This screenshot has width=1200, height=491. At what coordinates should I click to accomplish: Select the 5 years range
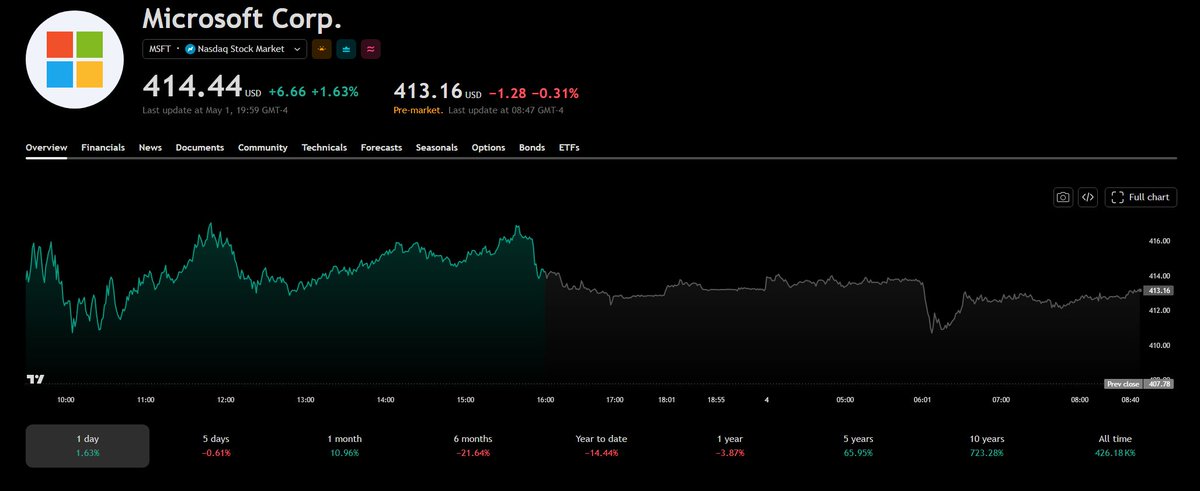pos(858,446)
